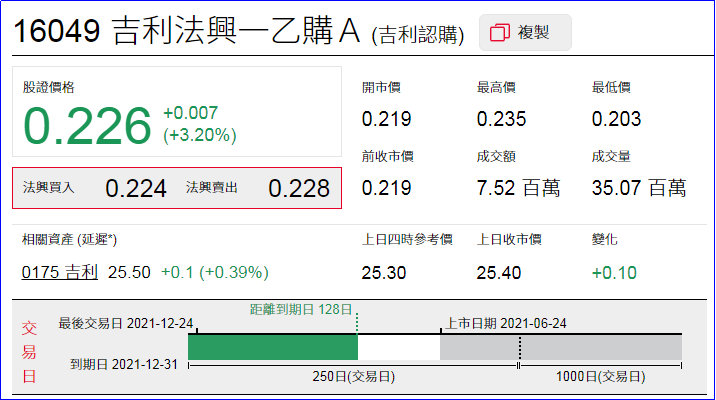Click the 開市價 value 0.219

point(386,119)
